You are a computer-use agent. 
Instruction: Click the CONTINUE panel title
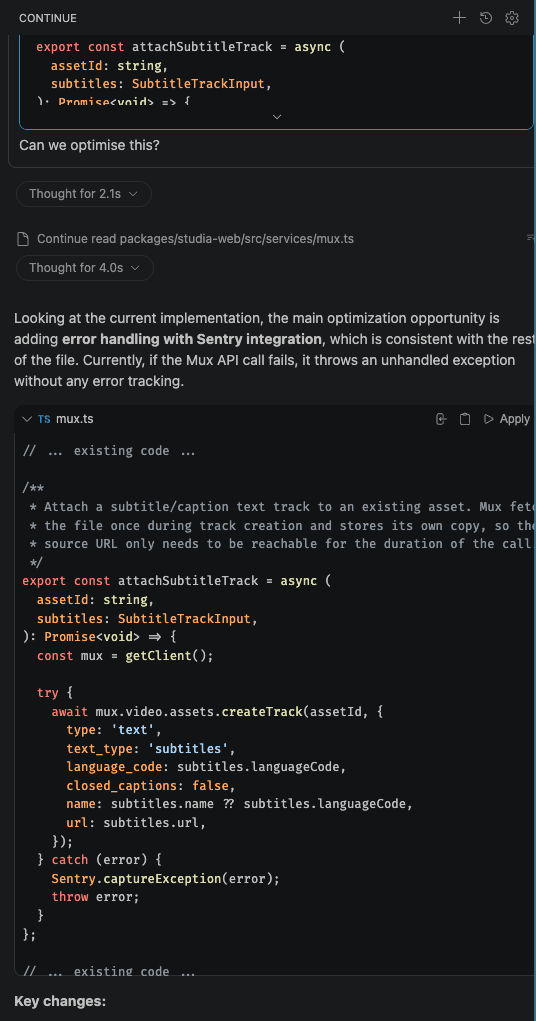[48, 18]
